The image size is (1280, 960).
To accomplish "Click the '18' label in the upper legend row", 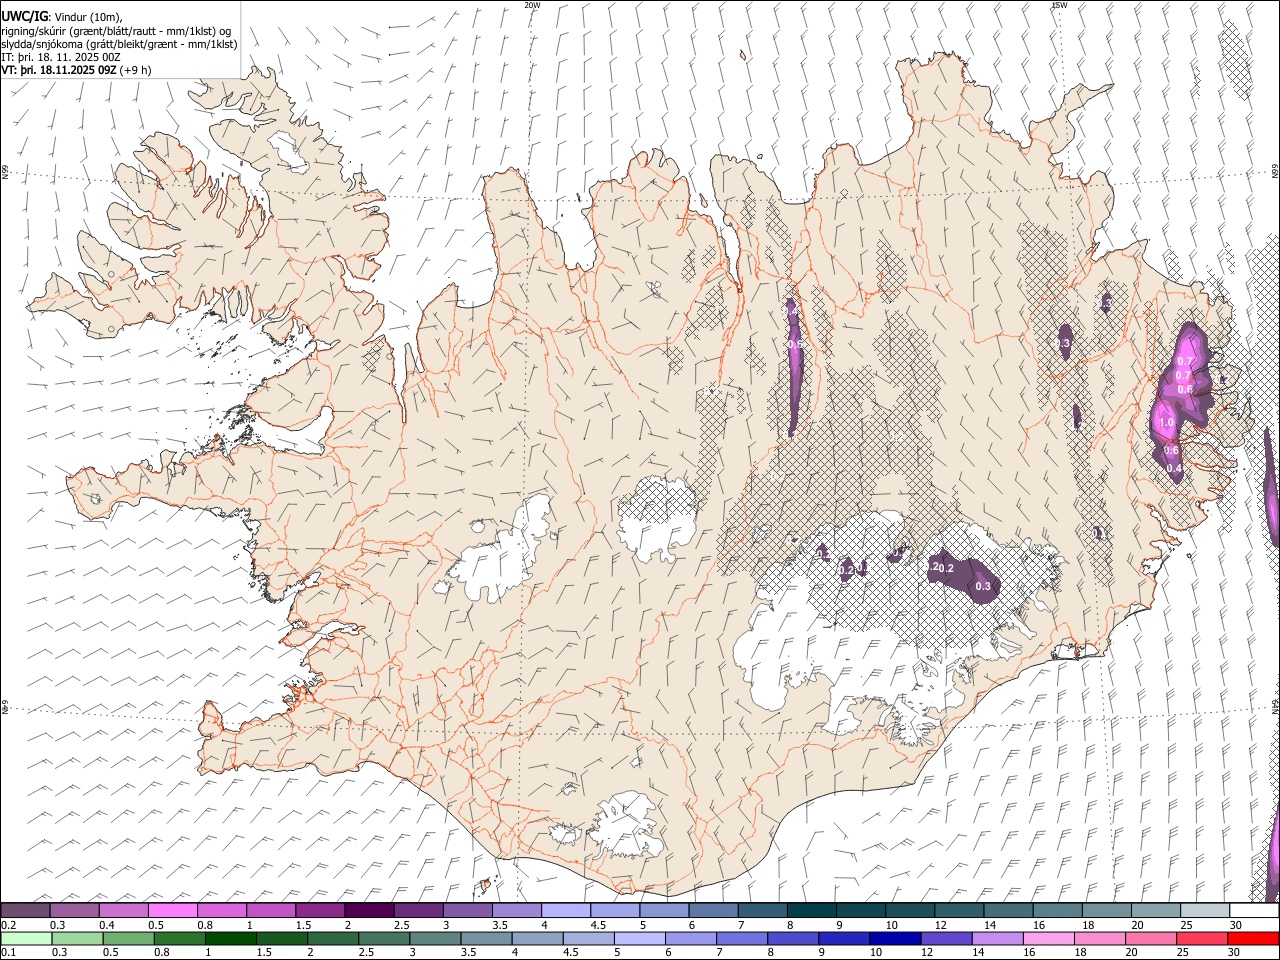I will [1089, 925].
